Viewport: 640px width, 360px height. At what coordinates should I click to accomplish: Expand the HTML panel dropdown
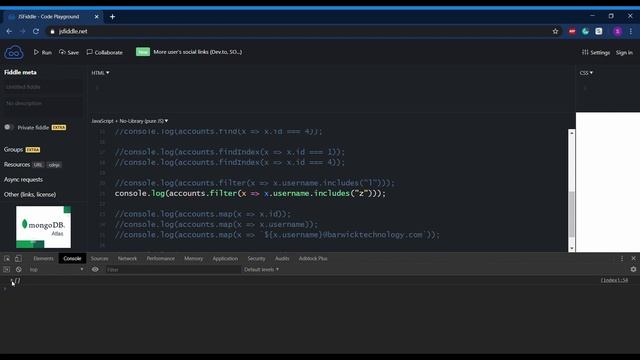coord(100,73)
